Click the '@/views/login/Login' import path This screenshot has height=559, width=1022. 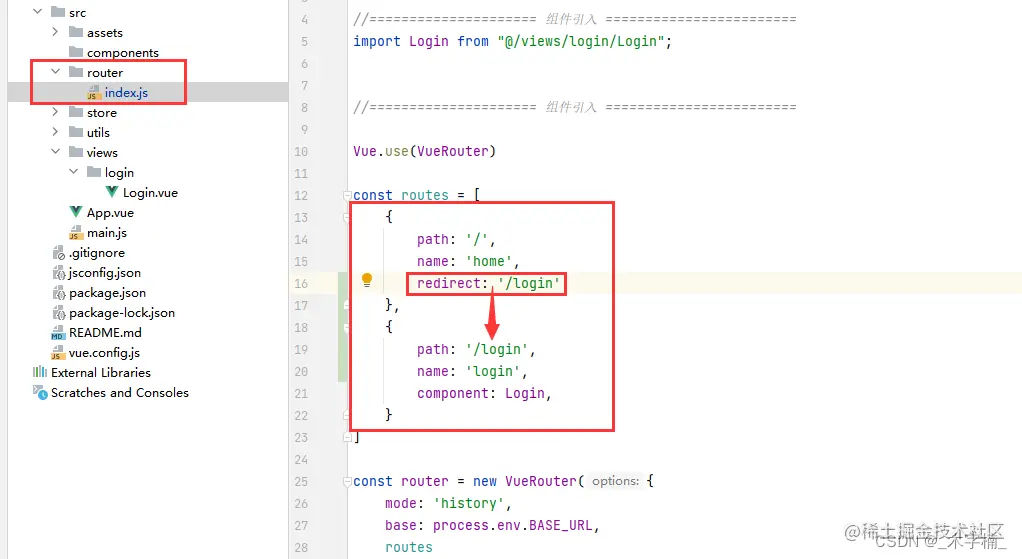point(581,41)
